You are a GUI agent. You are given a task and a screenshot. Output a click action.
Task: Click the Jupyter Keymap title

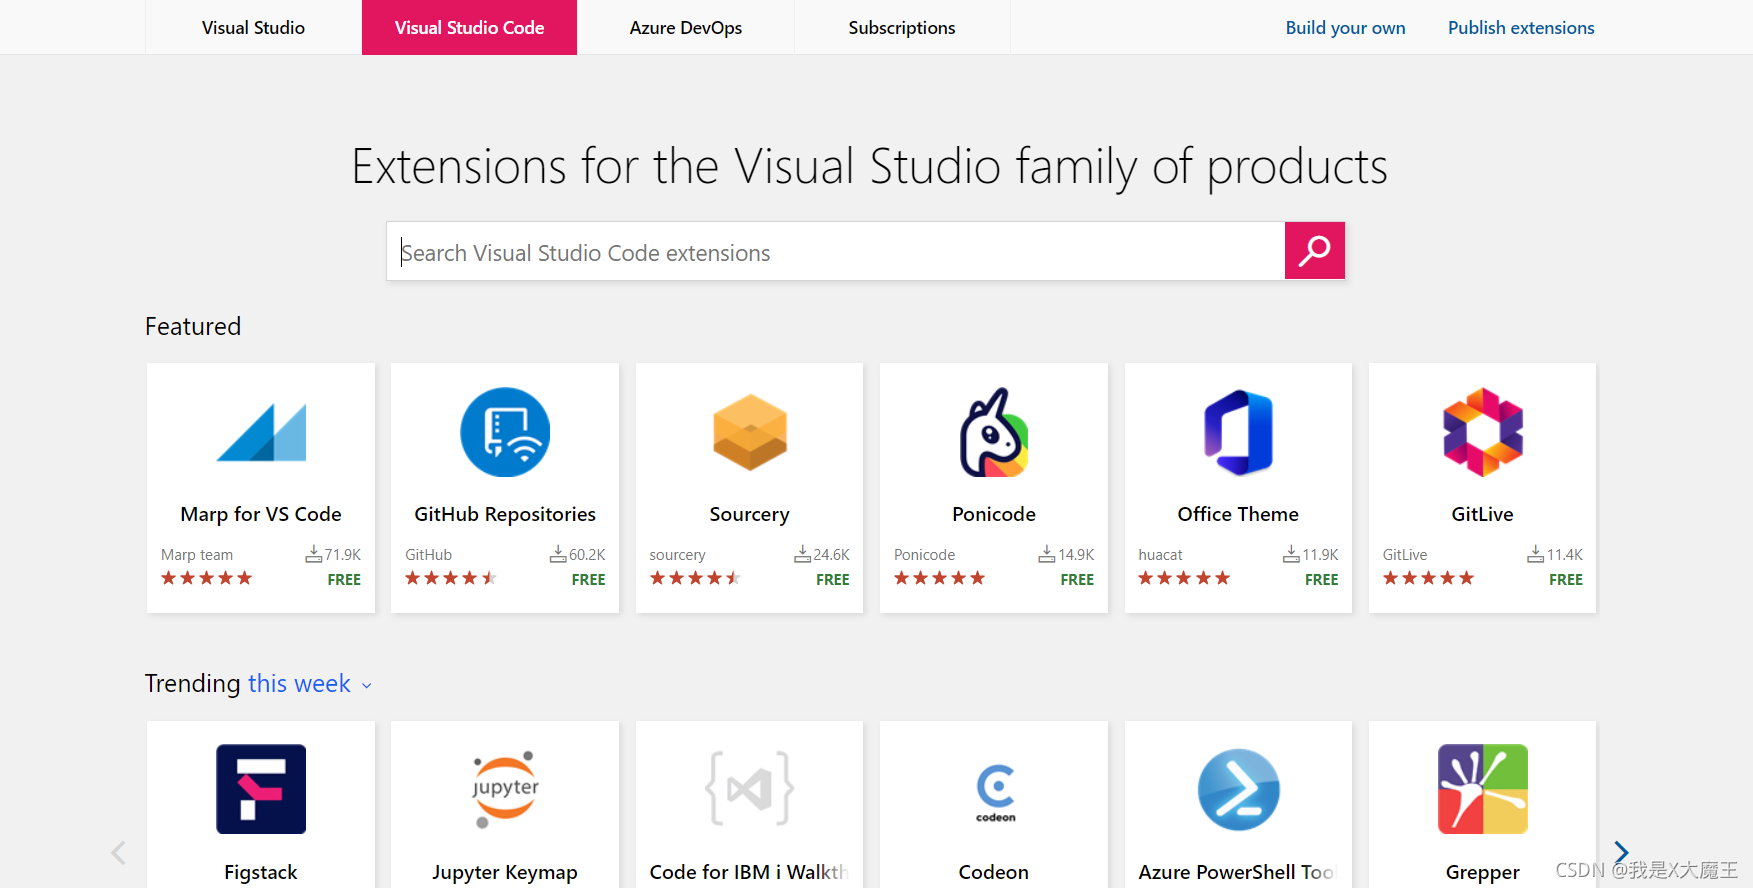pos(505,872)
